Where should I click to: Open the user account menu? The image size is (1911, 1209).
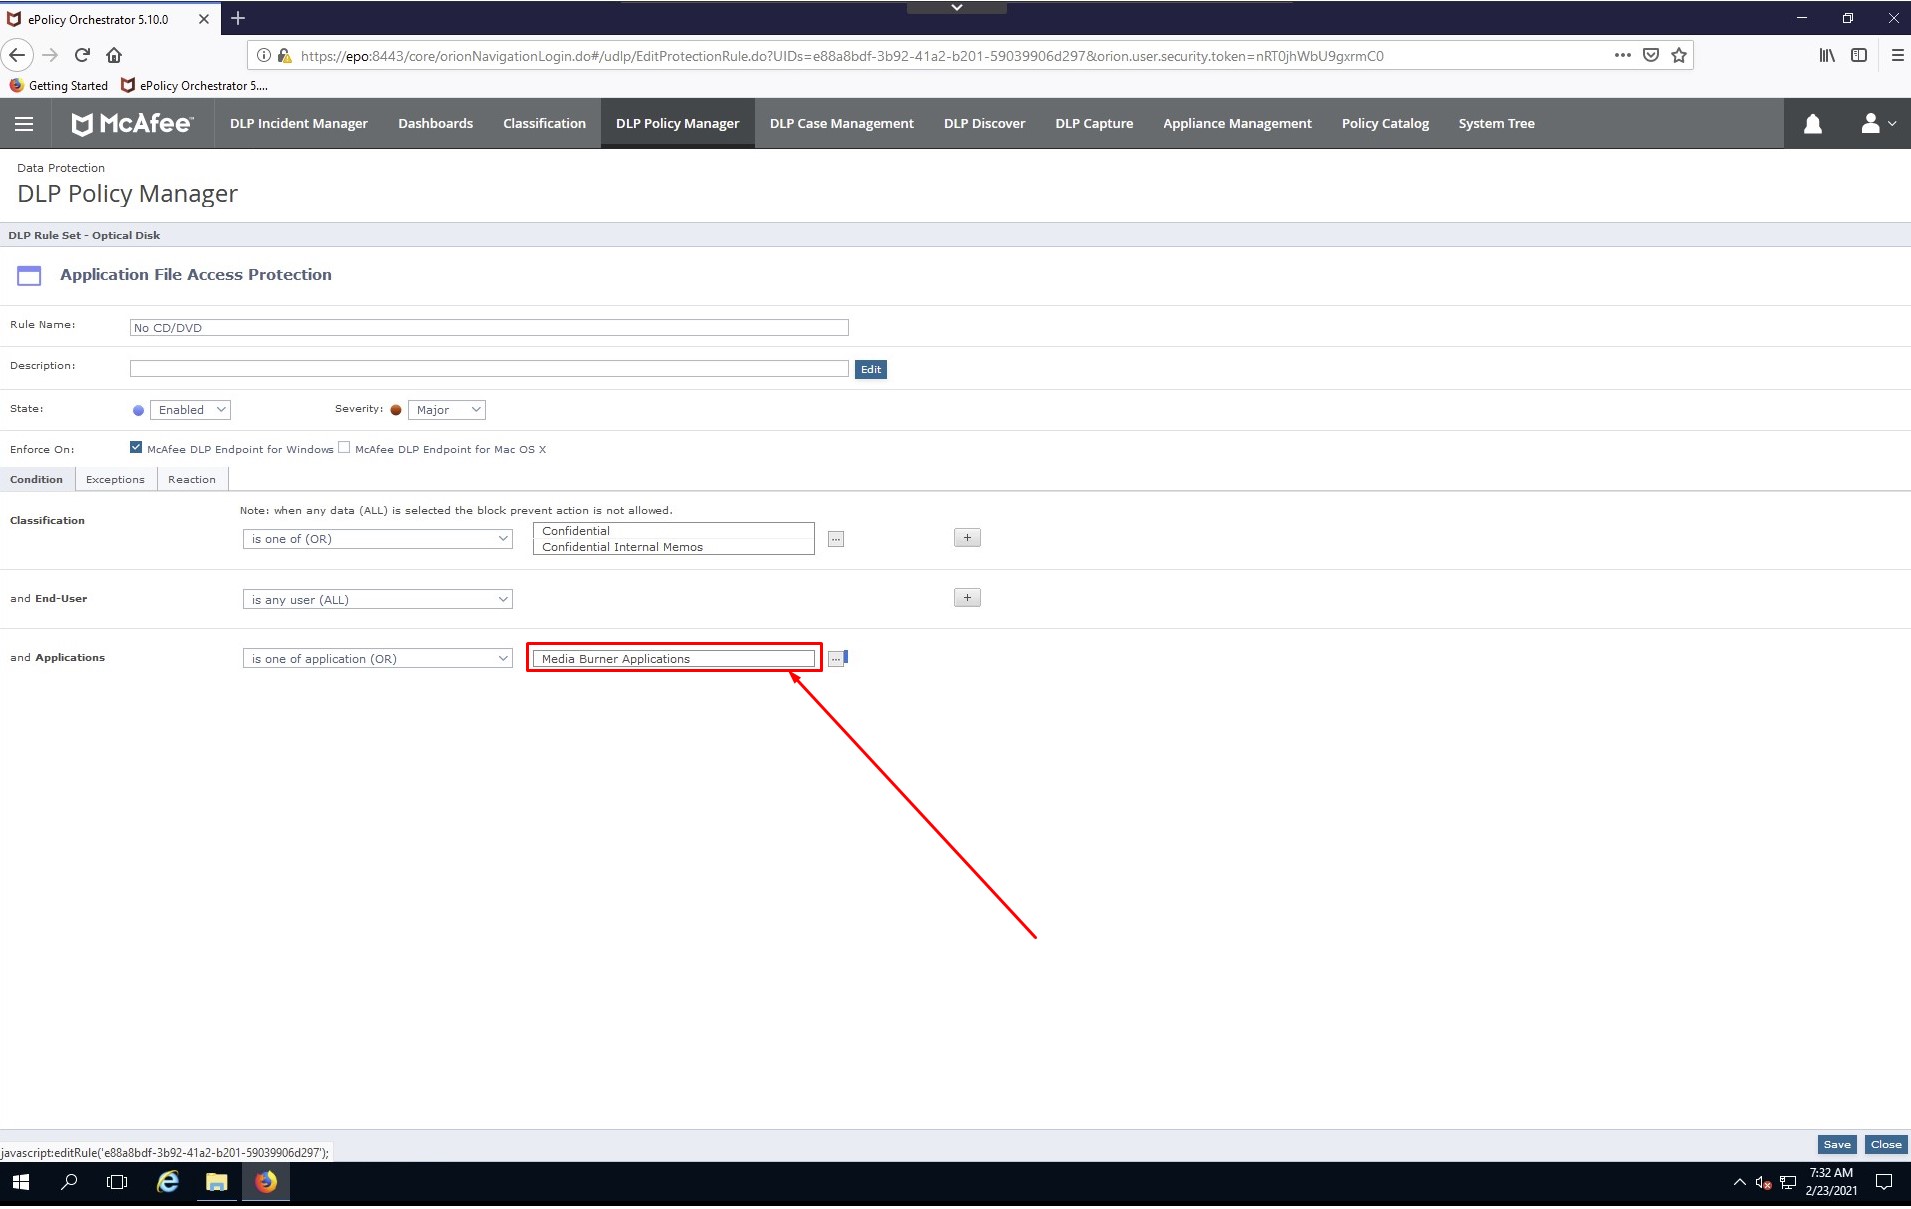(1877, 123)
